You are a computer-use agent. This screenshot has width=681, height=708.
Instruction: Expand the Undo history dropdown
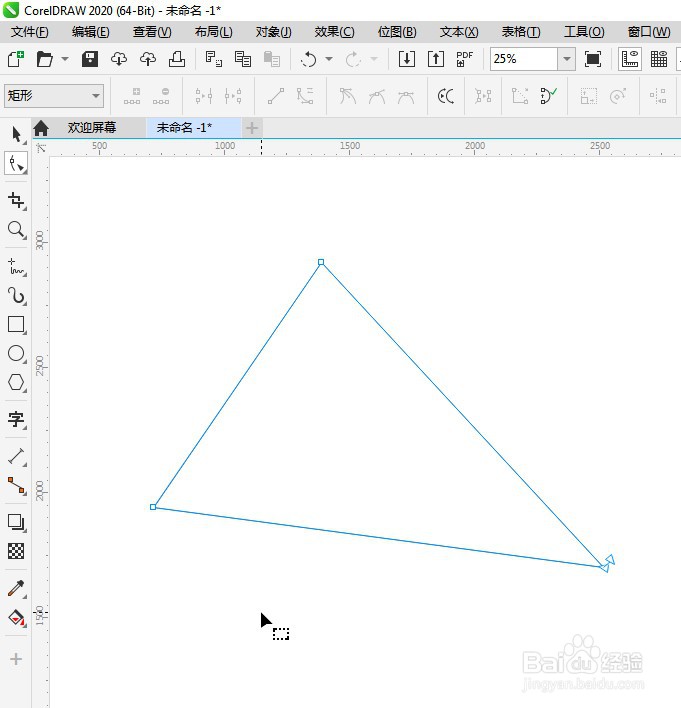point(329,59)
